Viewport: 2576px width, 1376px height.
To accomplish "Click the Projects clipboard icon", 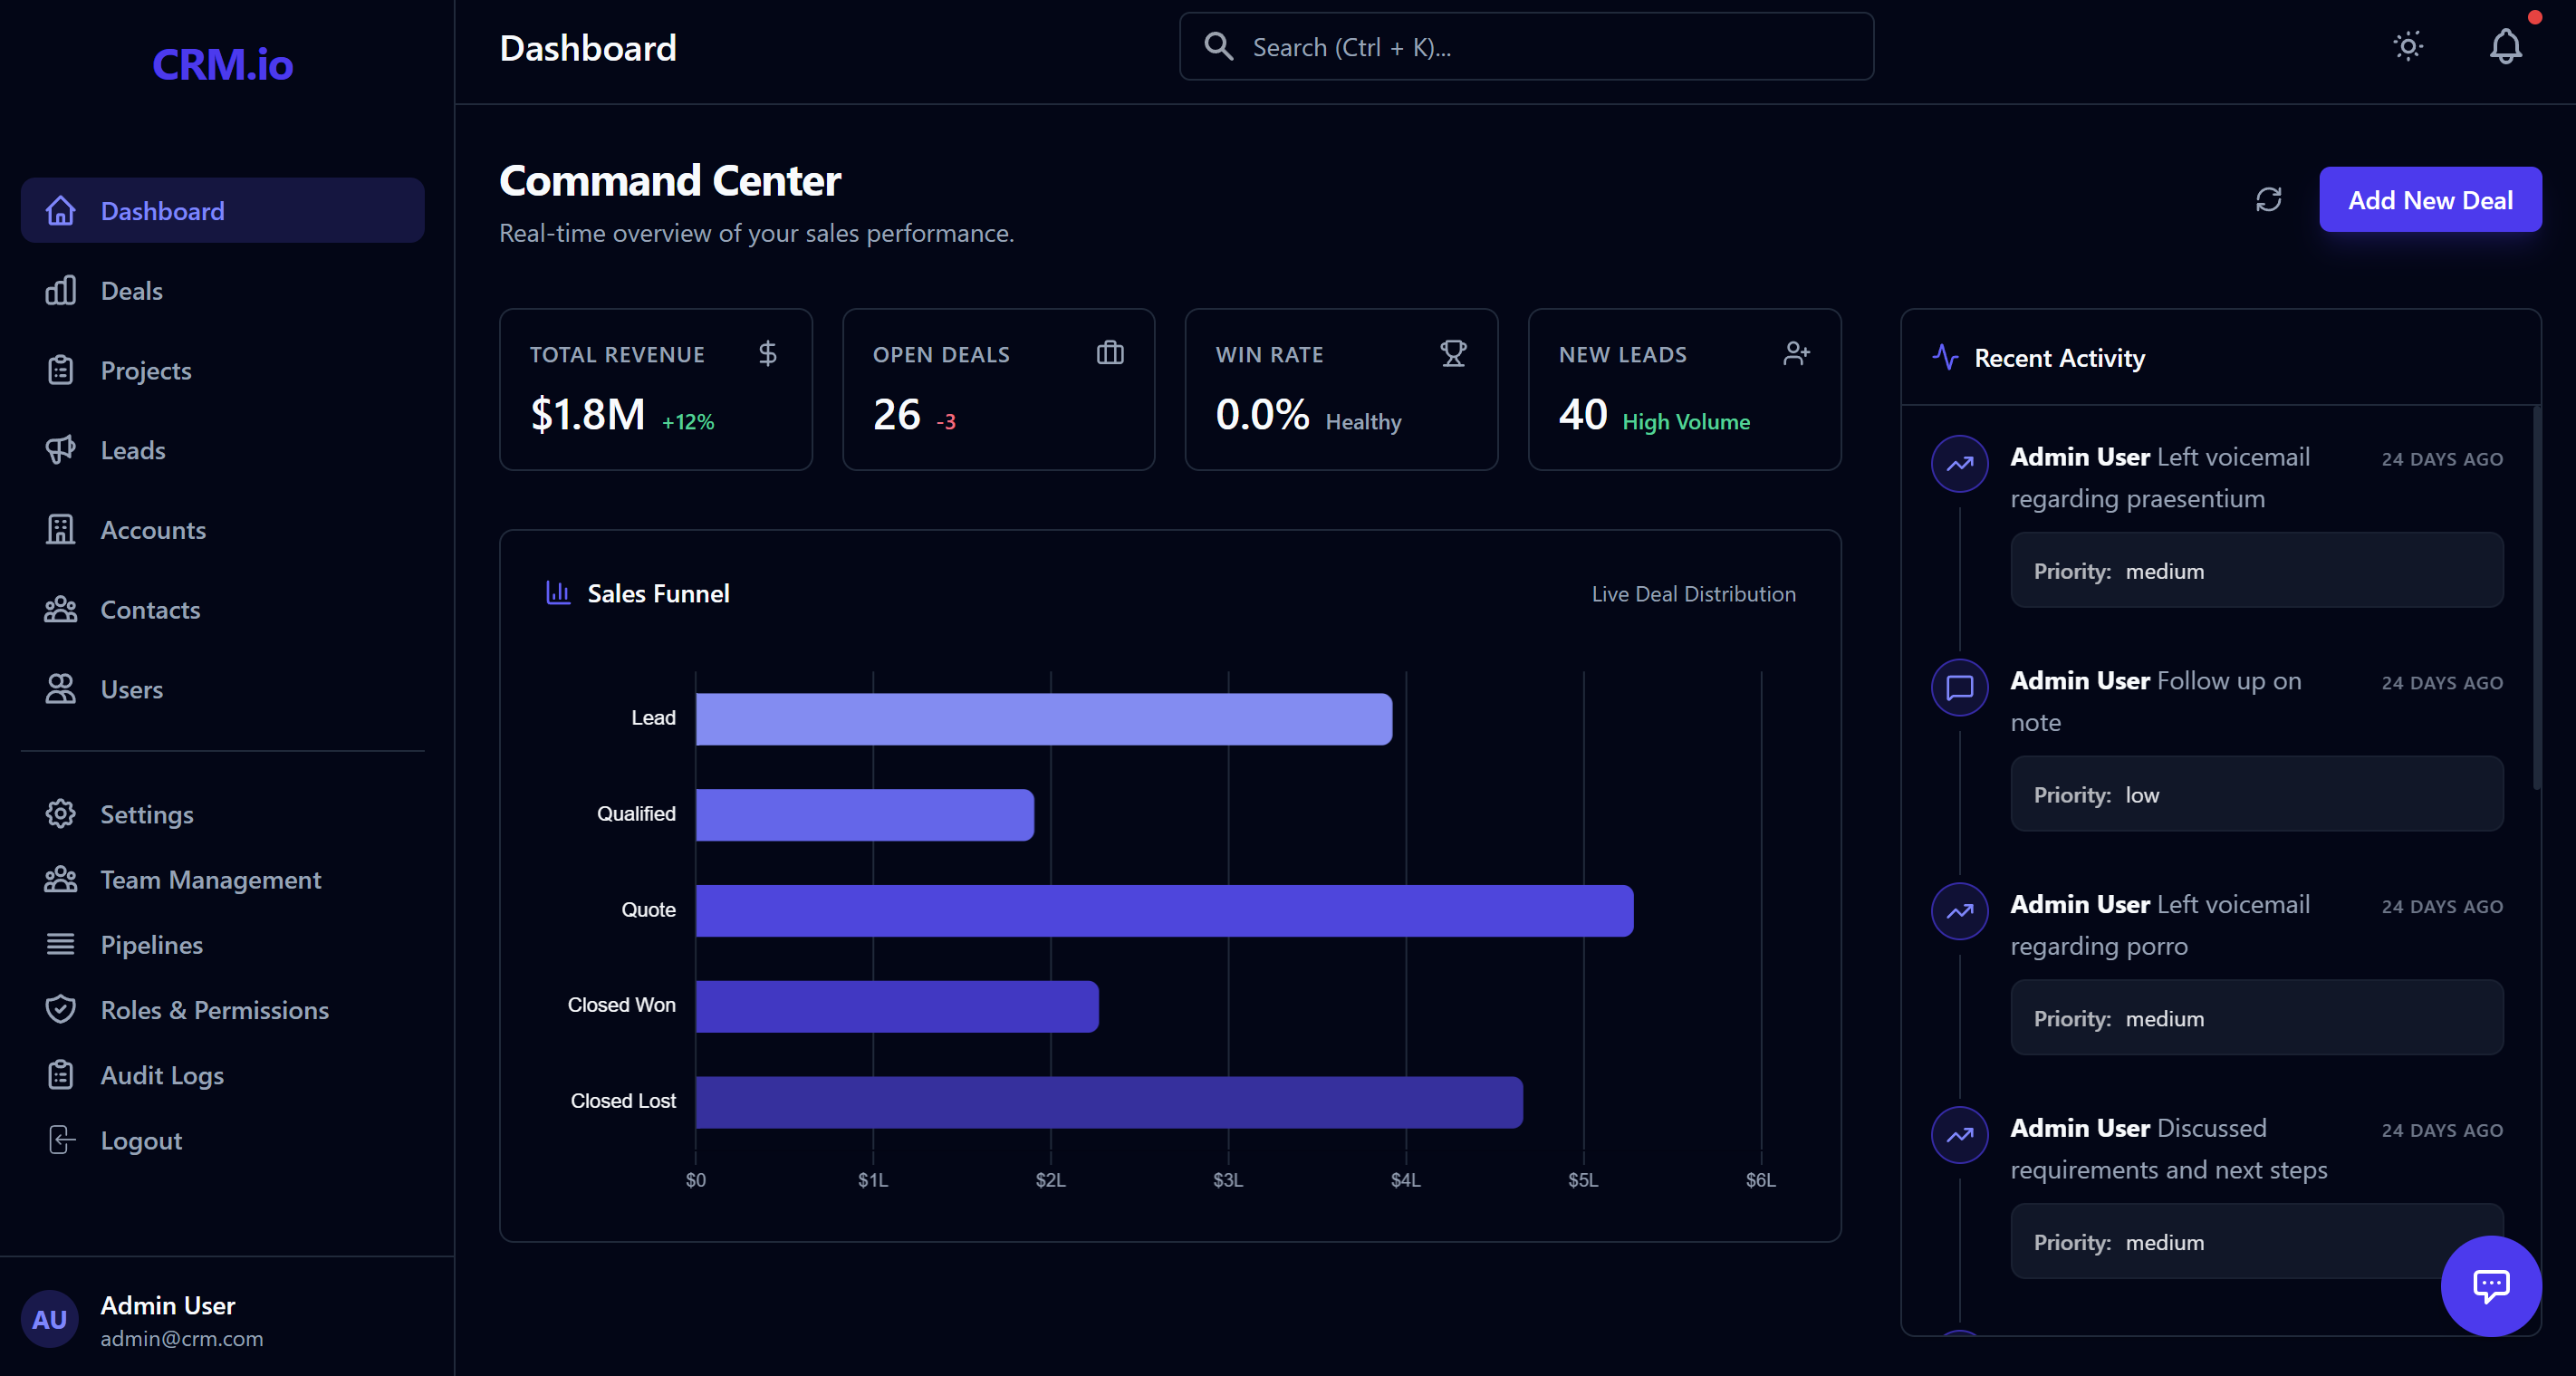I will click(x=60, y=371).
